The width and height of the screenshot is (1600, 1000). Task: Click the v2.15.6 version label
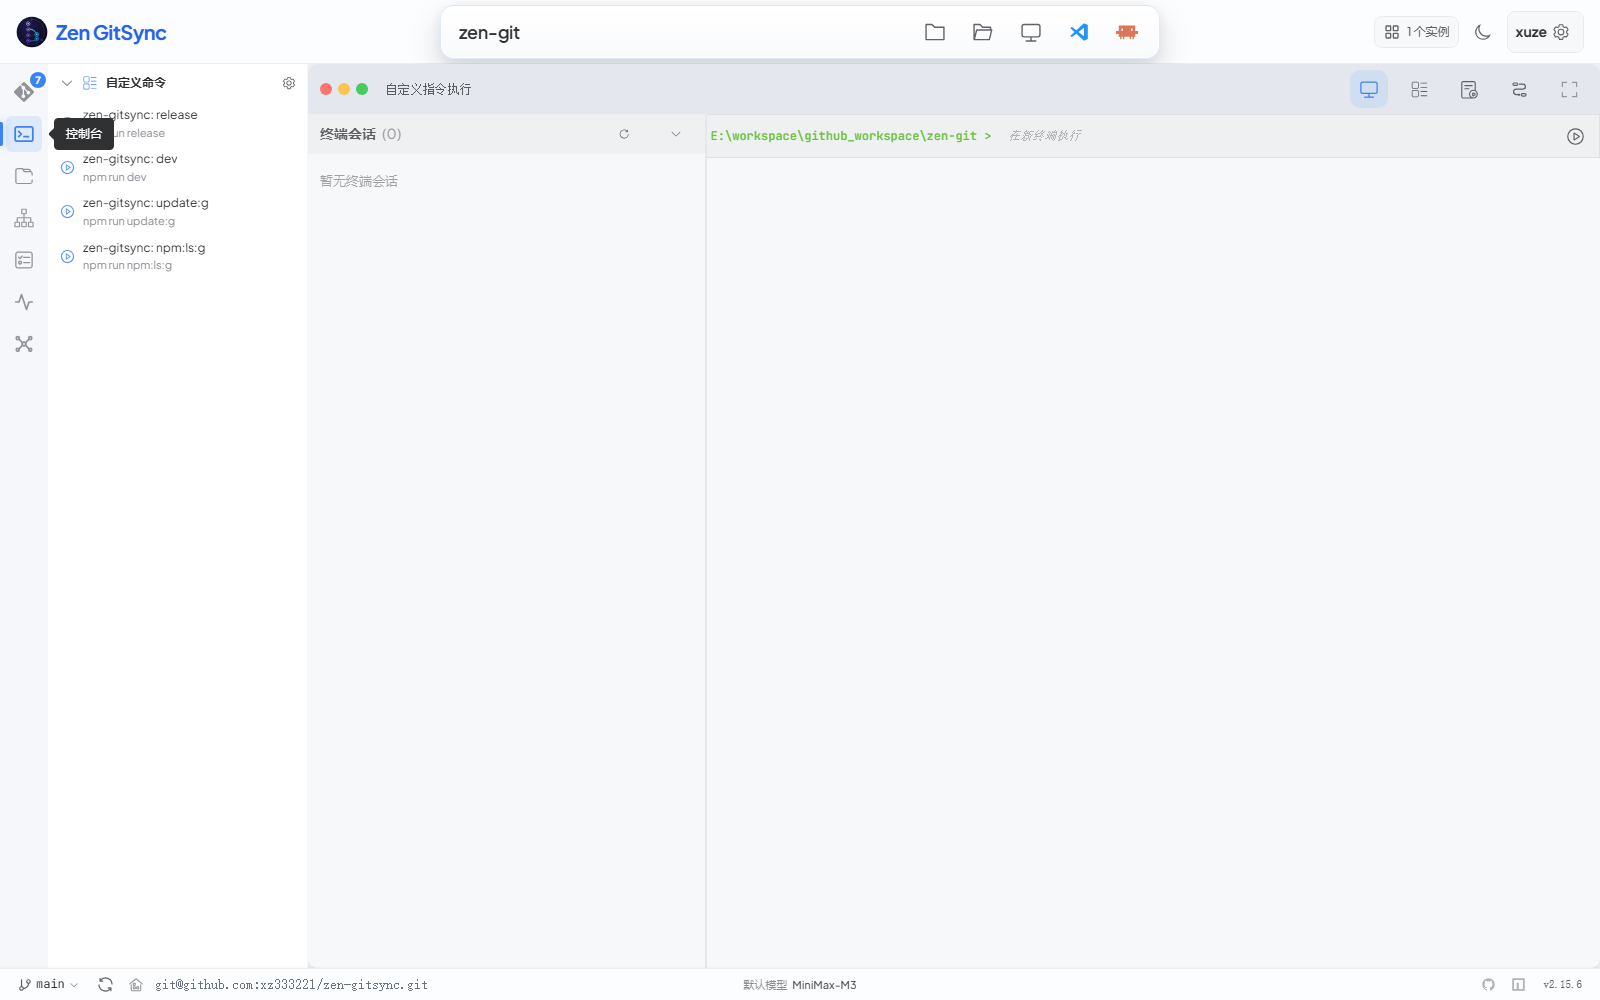(1562, 985)
